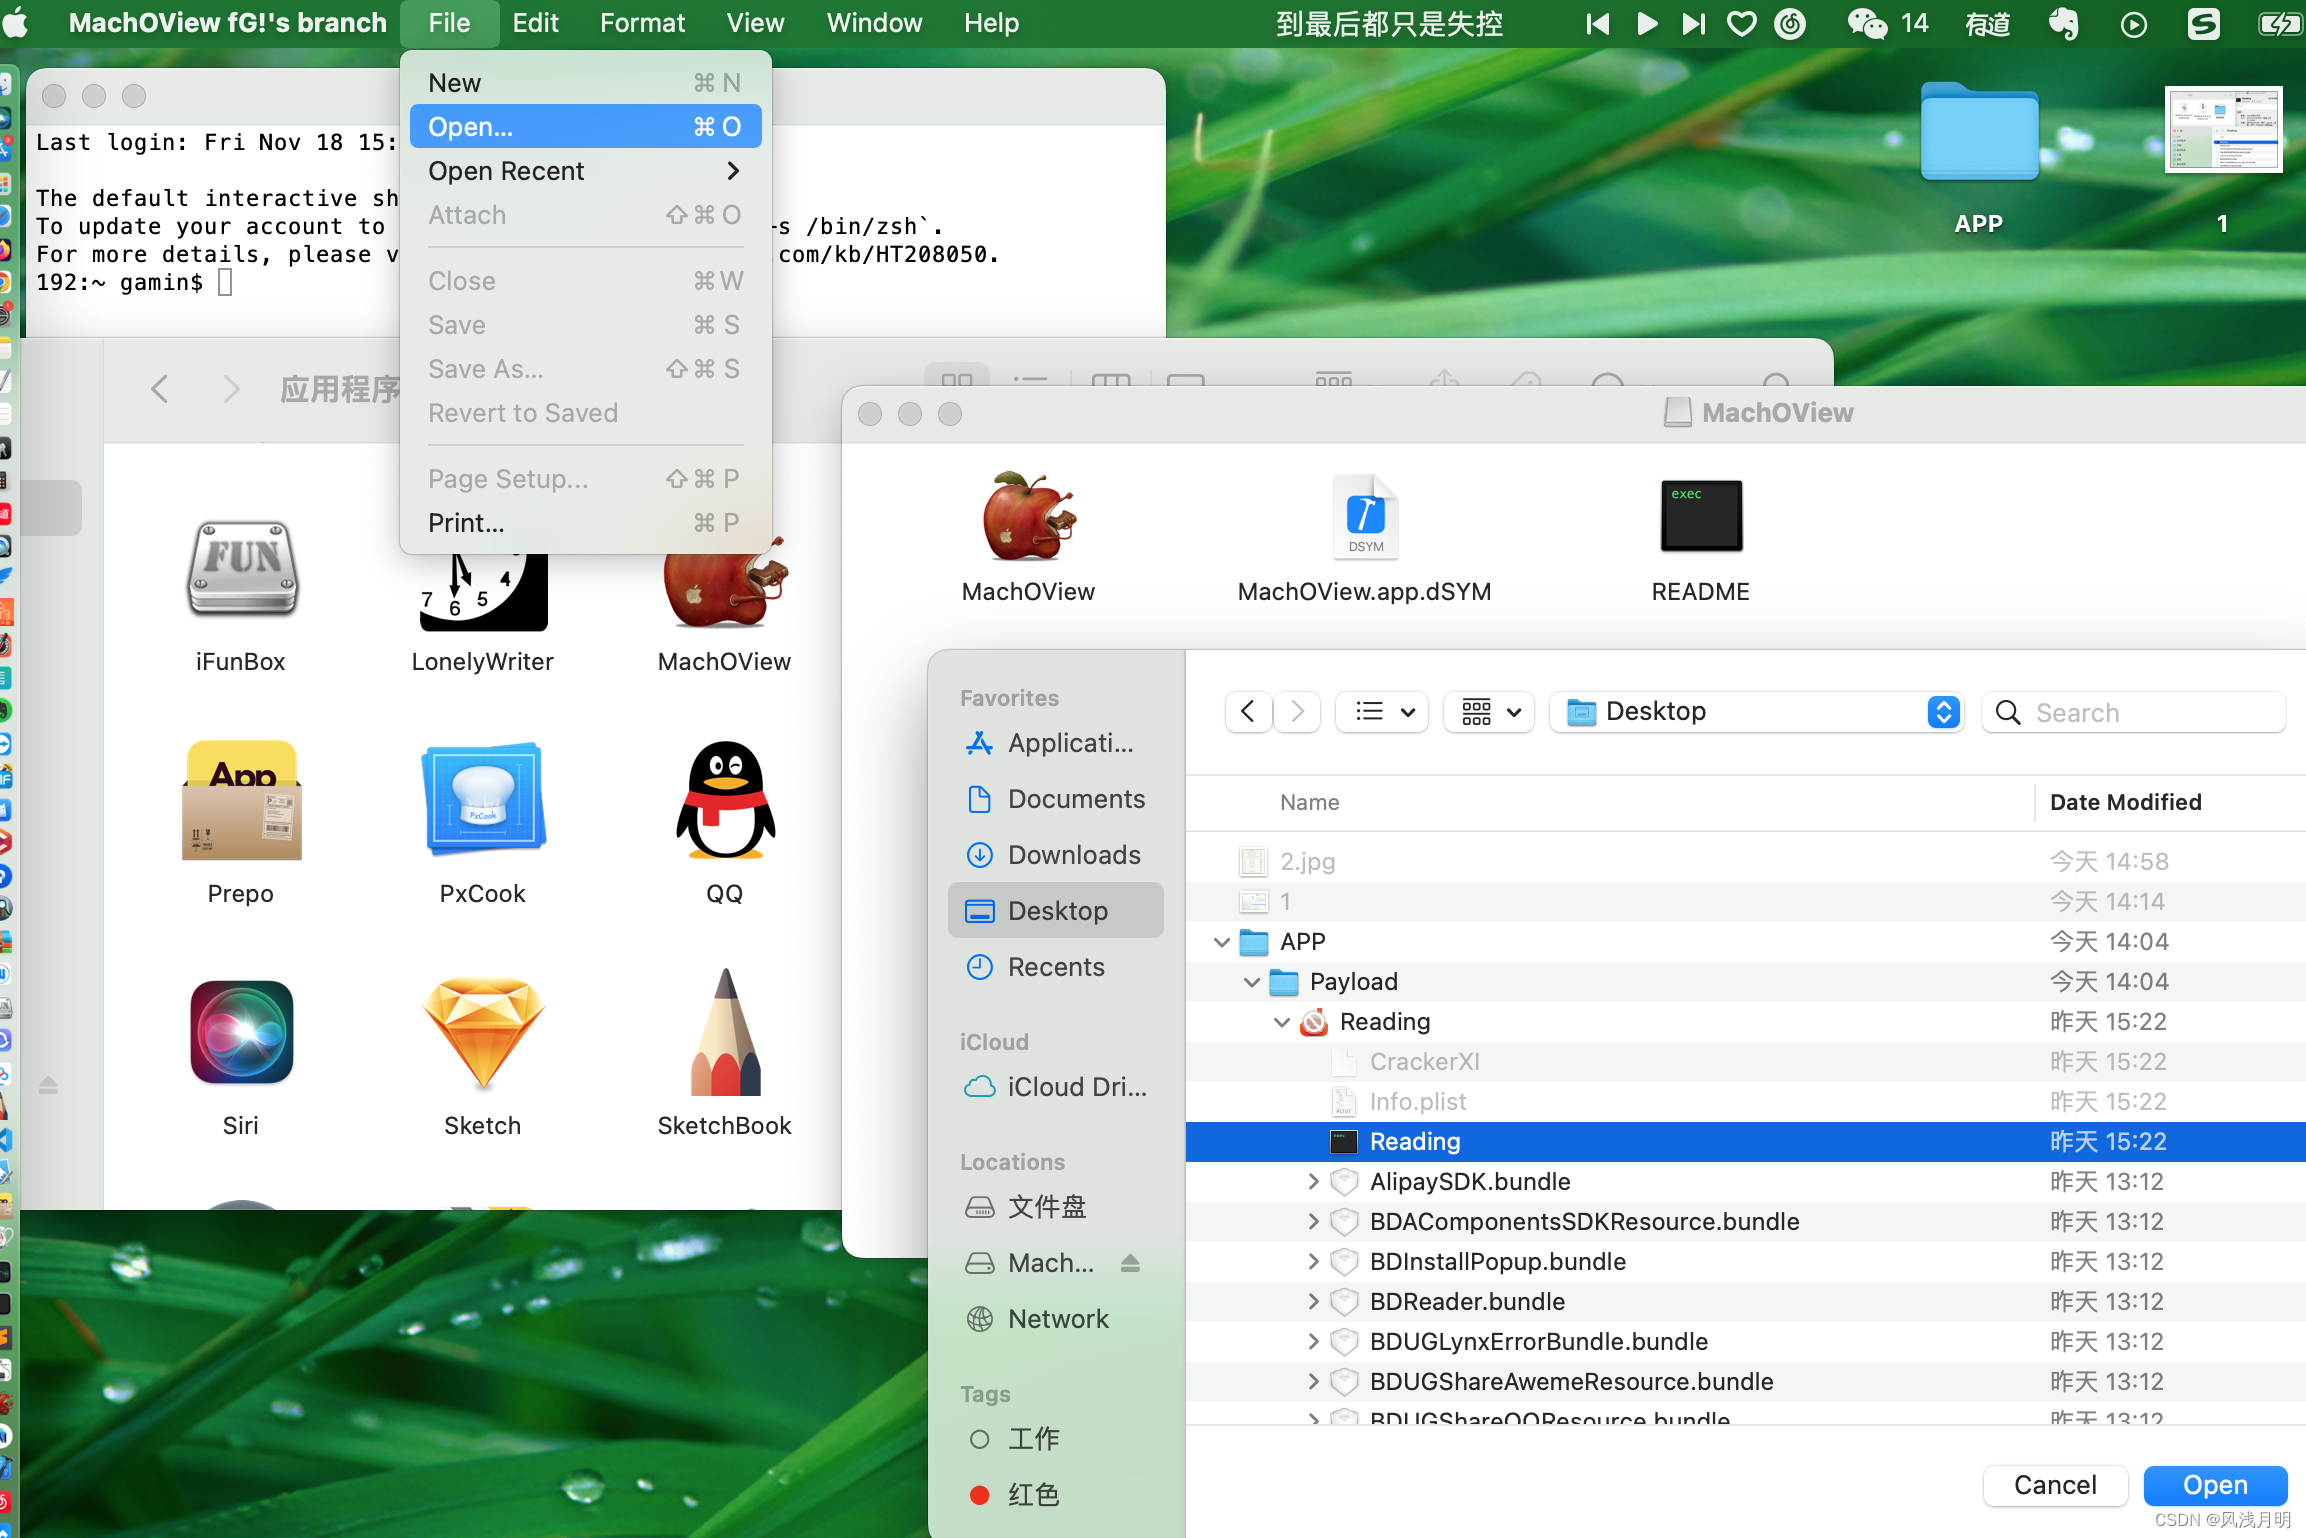Open the SketchBook pencil icon
2306x1538 pixels.
(x=725, y=1032)
